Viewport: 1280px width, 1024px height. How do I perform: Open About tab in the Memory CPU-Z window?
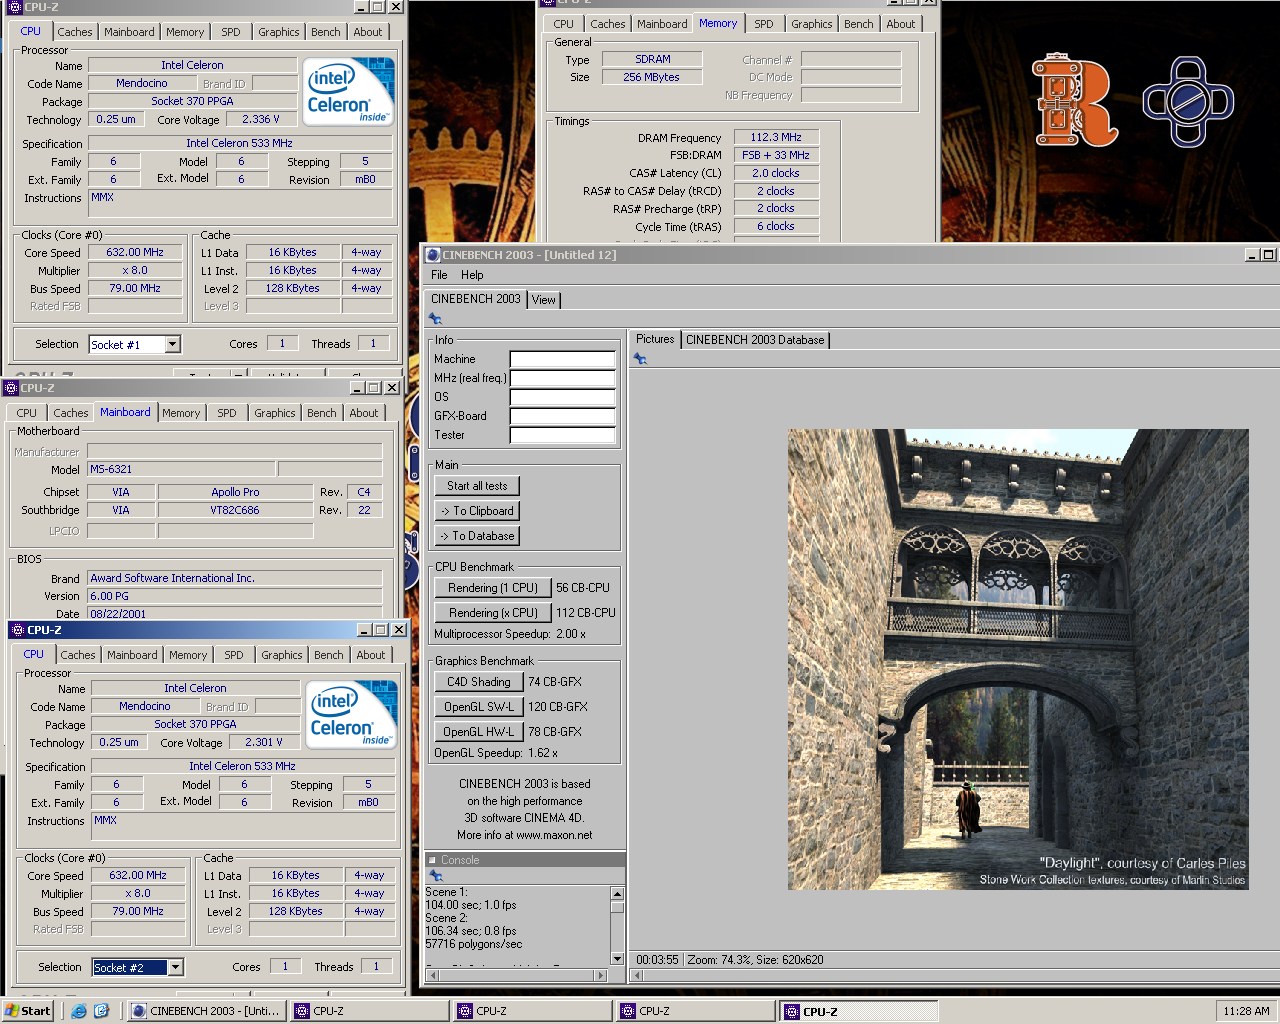901,24
